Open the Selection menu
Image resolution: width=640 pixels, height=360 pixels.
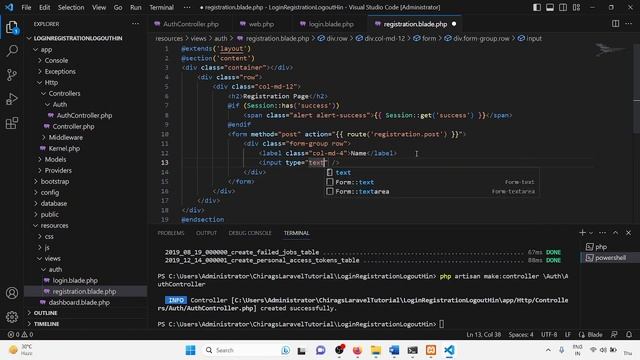[71, 7]
